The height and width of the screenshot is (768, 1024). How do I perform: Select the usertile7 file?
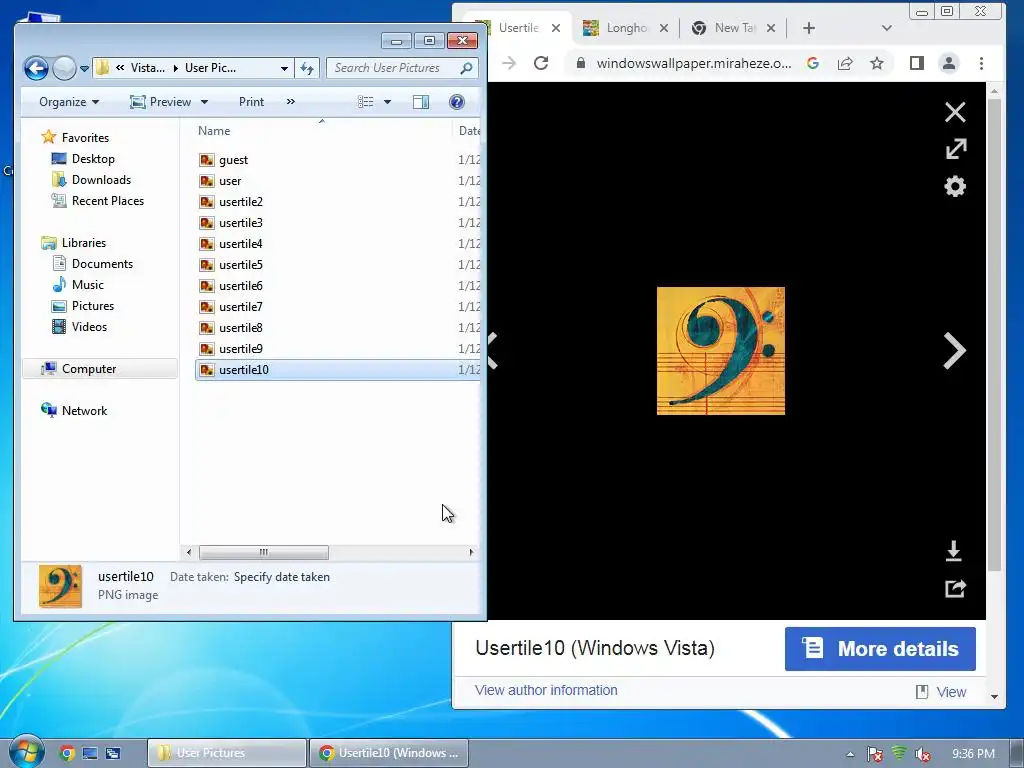241,307
